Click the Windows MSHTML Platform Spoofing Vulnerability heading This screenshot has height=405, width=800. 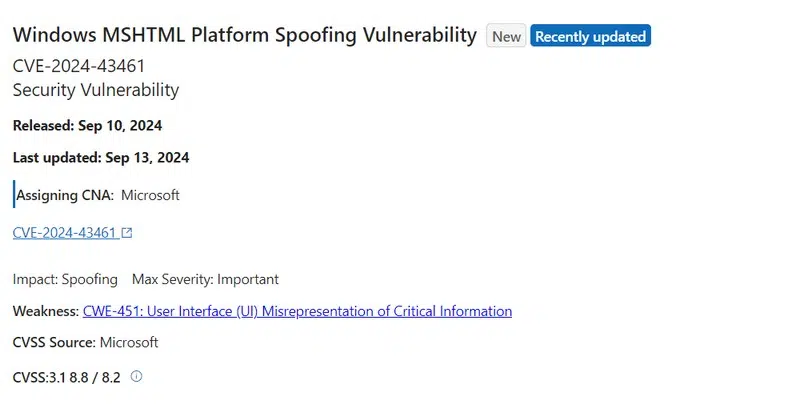(244, 35)
